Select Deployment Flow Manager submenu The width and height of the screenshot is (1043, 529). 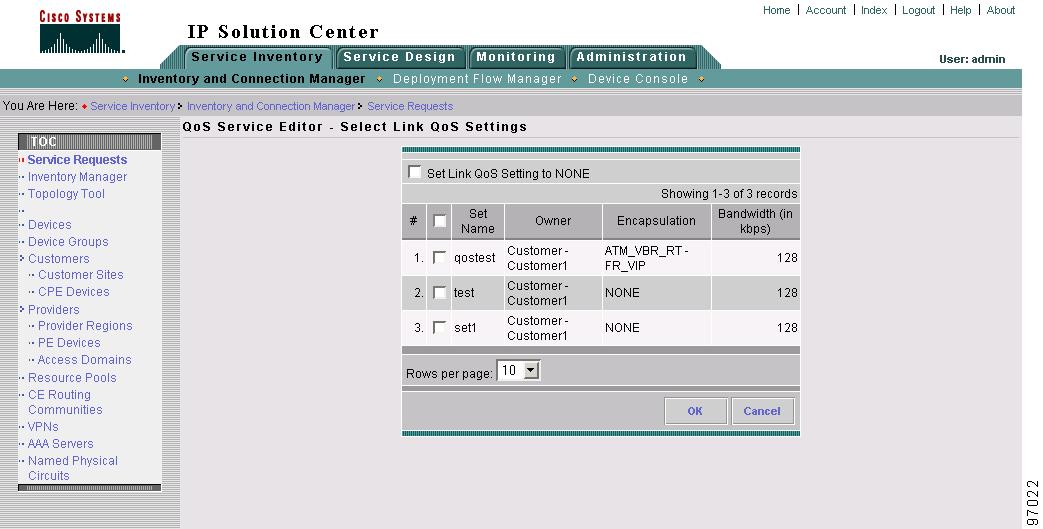[478, 79]
